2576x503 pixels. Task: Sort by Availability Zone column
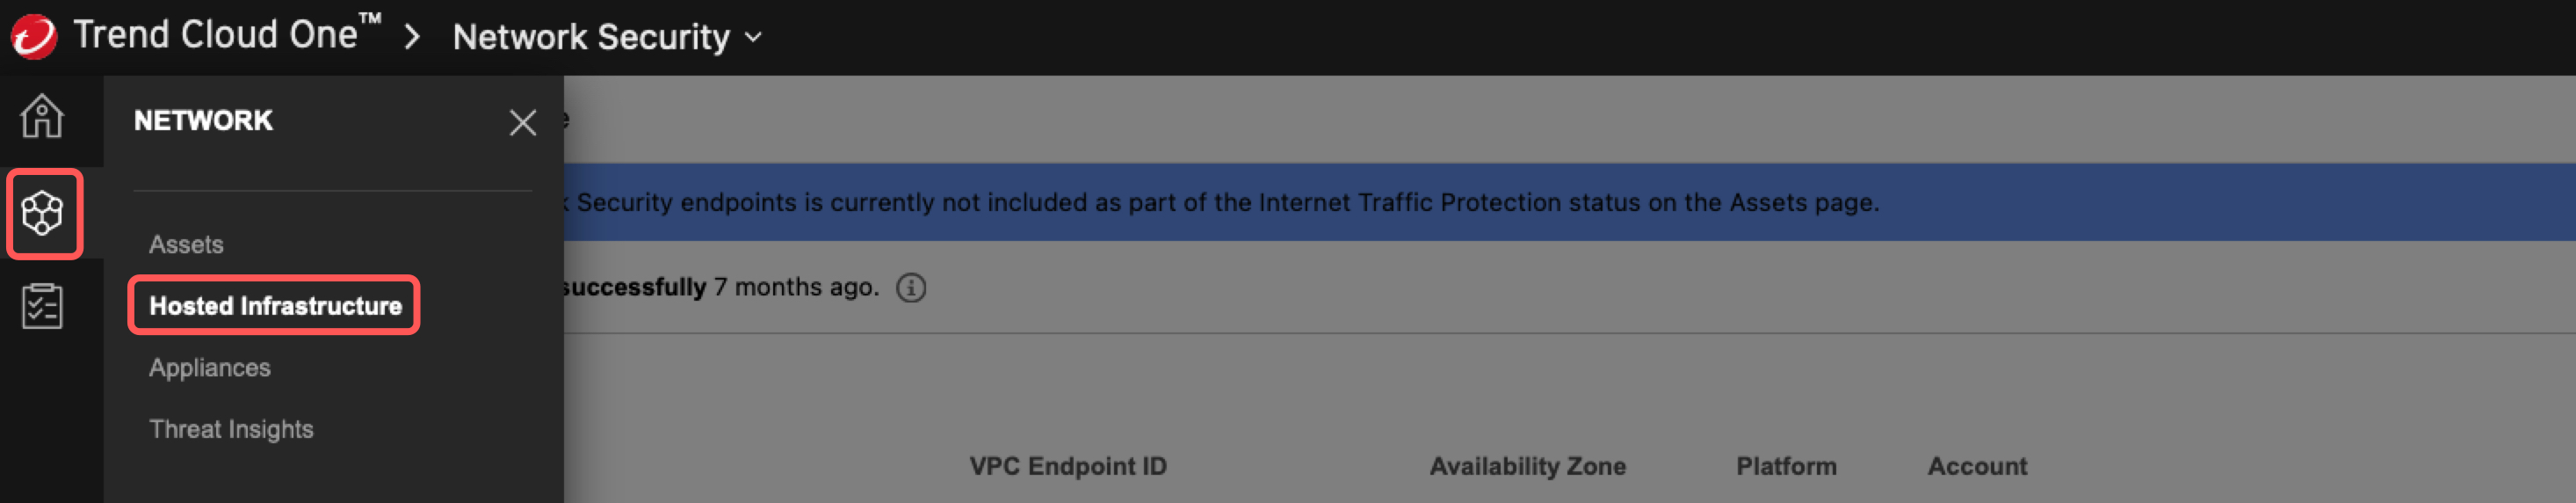pos(1527,466)
